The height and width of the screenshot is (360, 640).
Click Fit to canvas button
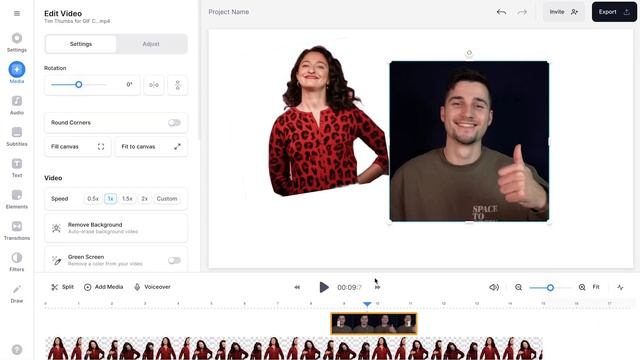151,147
